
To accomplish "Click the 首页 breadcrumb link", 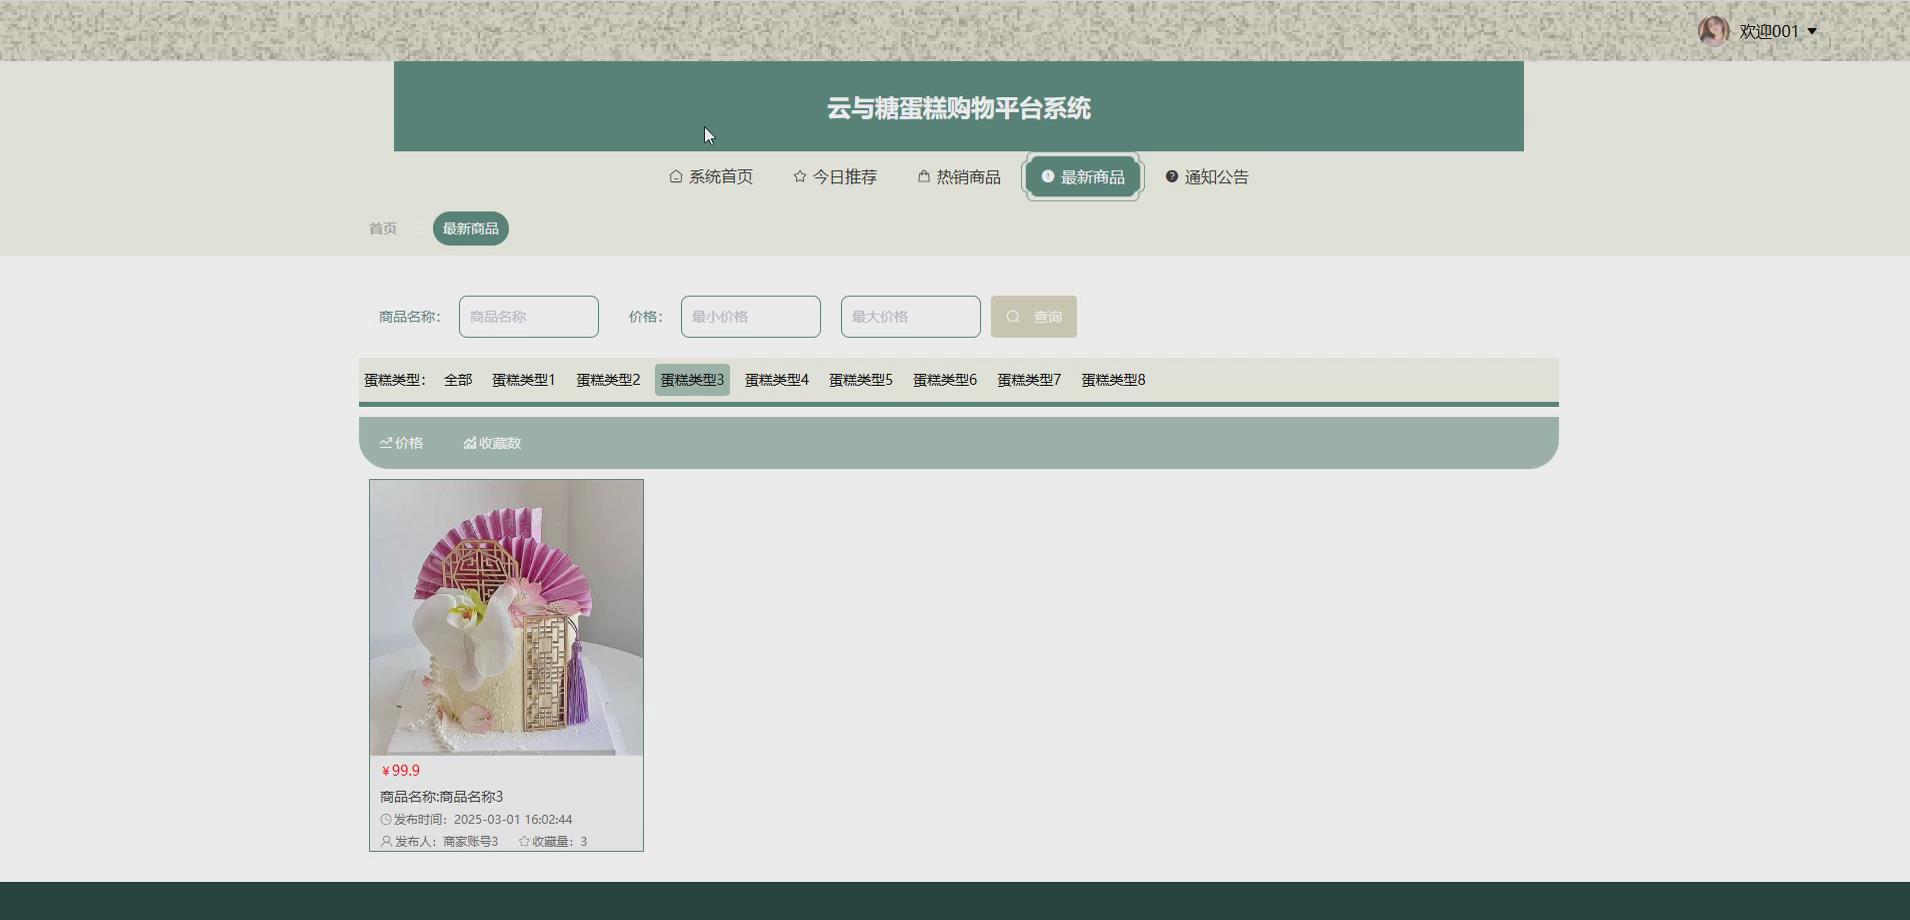I will pos(382,228).
